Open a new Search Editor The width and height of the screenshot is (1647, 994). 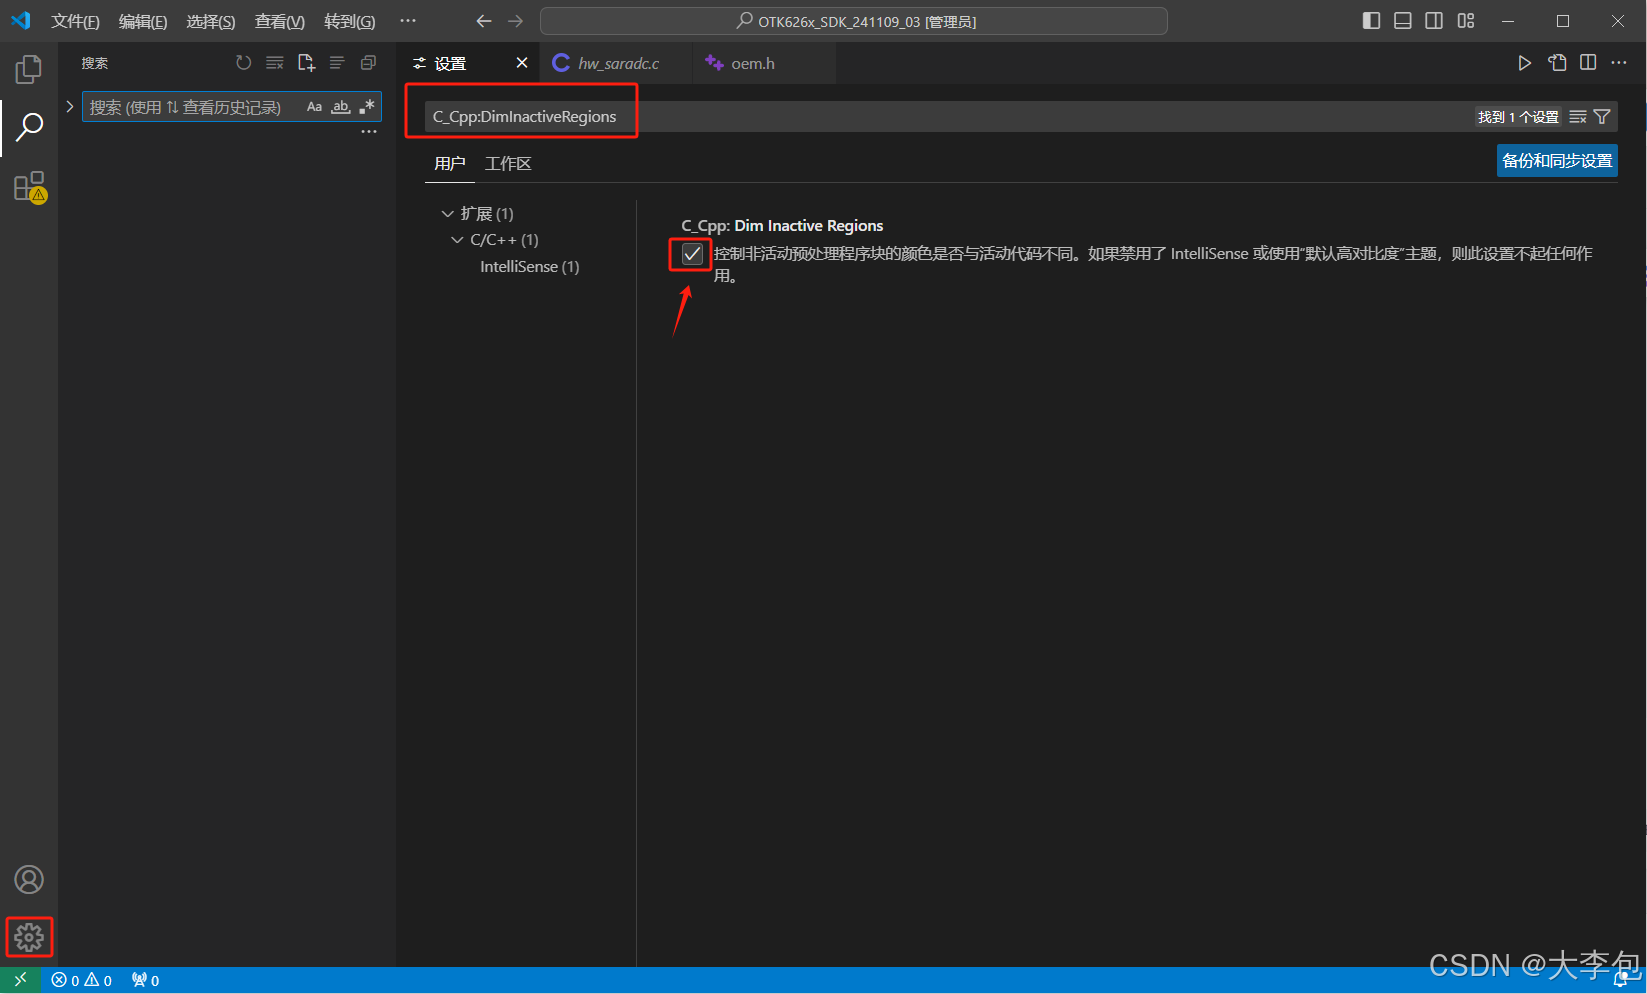pyautogui.click(x=306, y=62)
